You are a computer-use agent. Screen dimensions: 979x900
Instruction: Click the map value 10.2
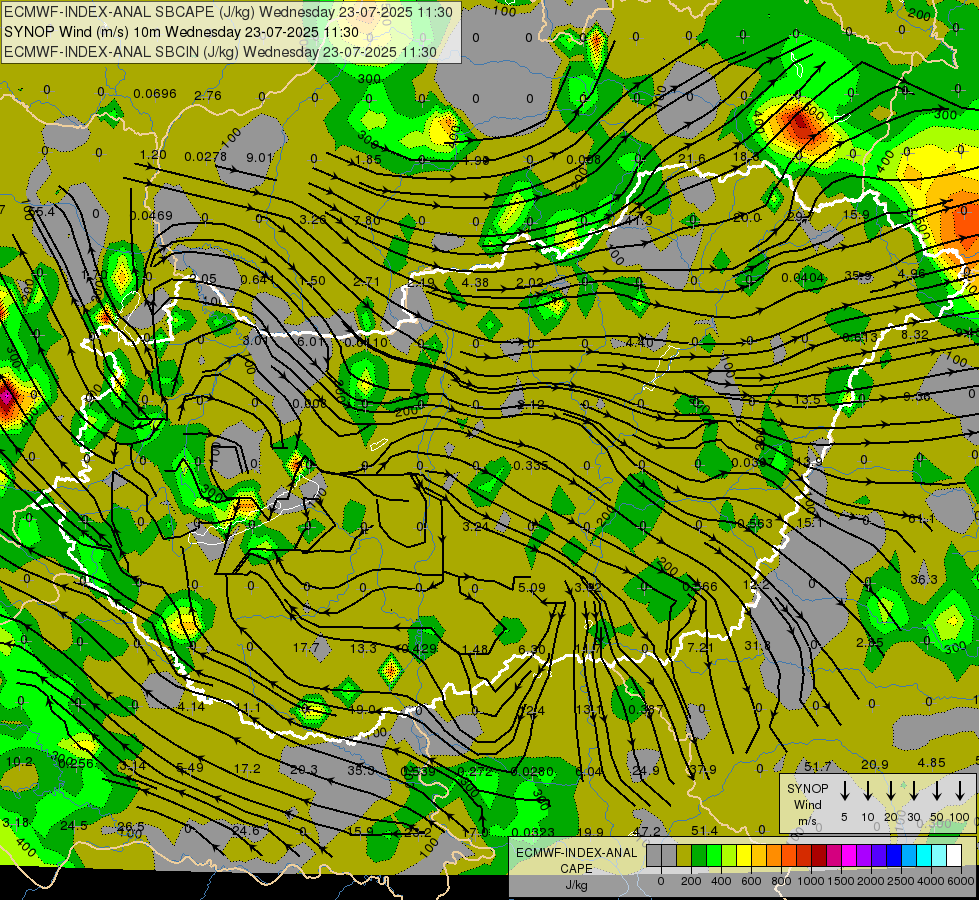point(19,761)
